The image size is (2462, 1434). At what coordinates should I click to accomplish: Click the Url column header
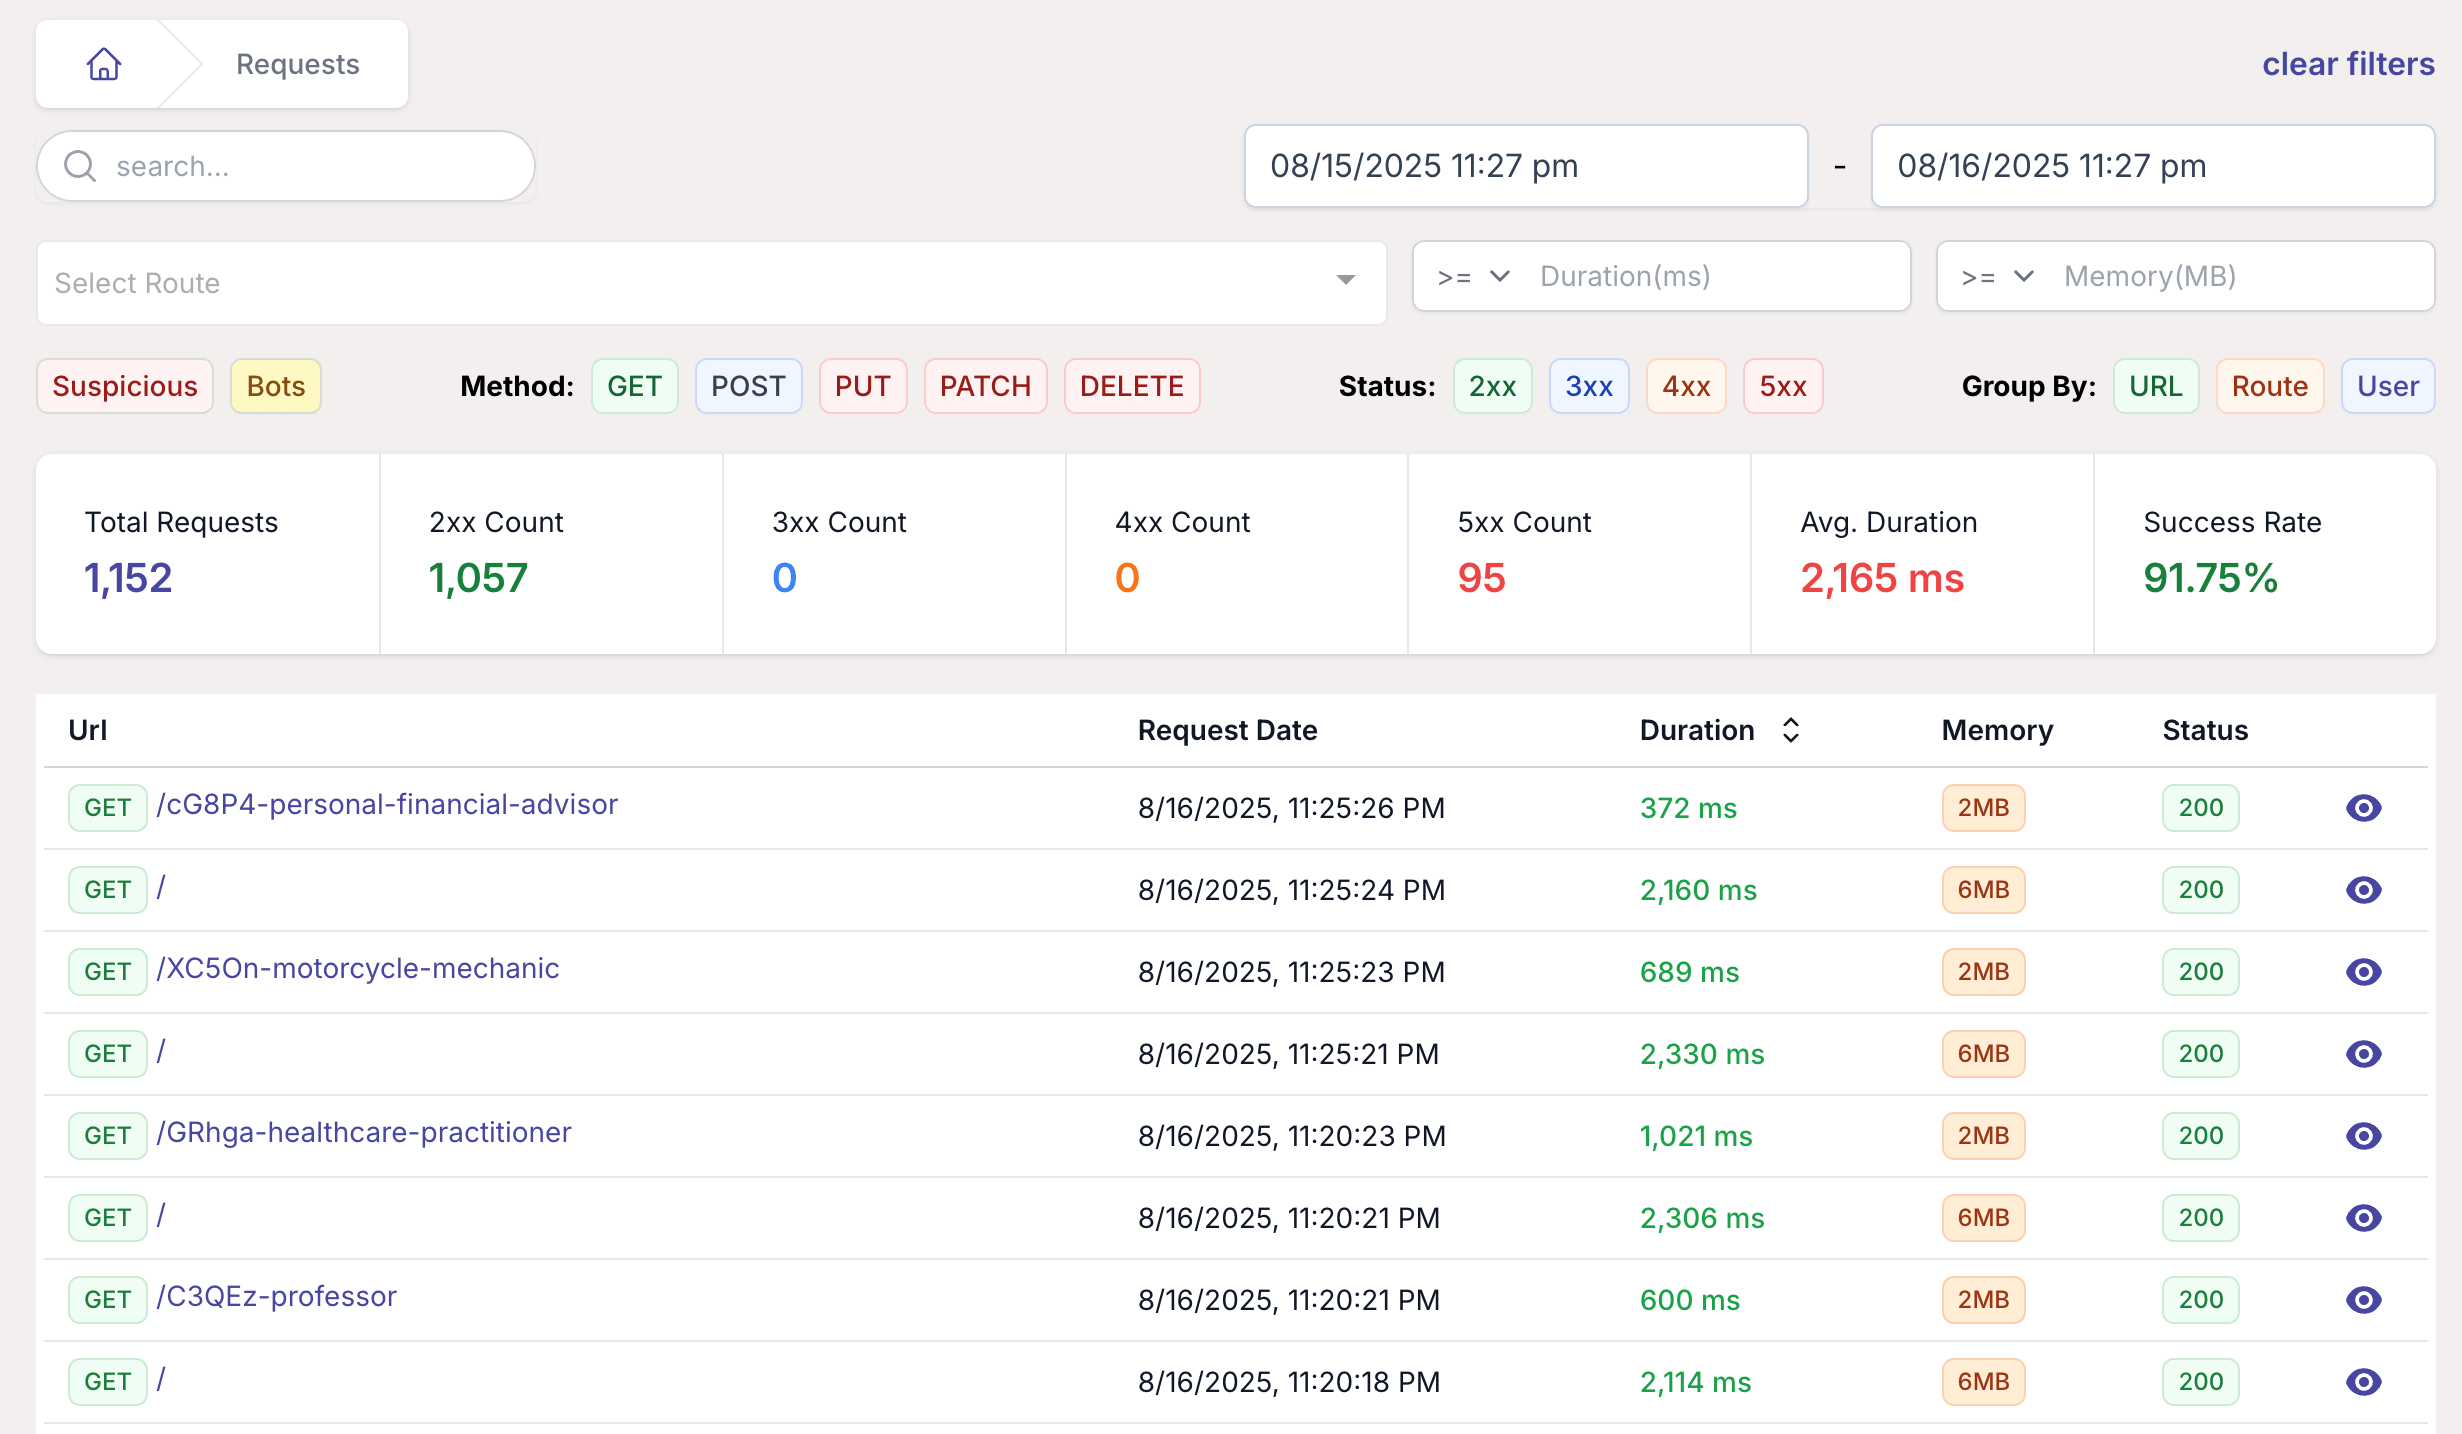88,730
